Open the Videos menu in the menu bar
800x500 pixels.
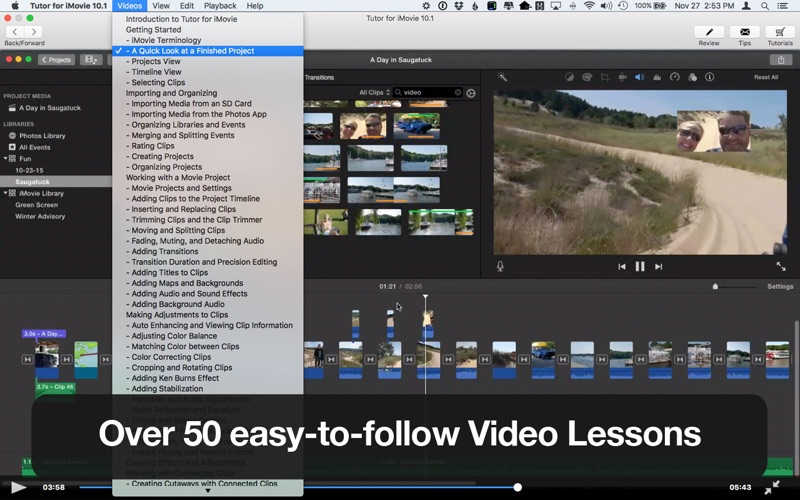coord(130,6)
